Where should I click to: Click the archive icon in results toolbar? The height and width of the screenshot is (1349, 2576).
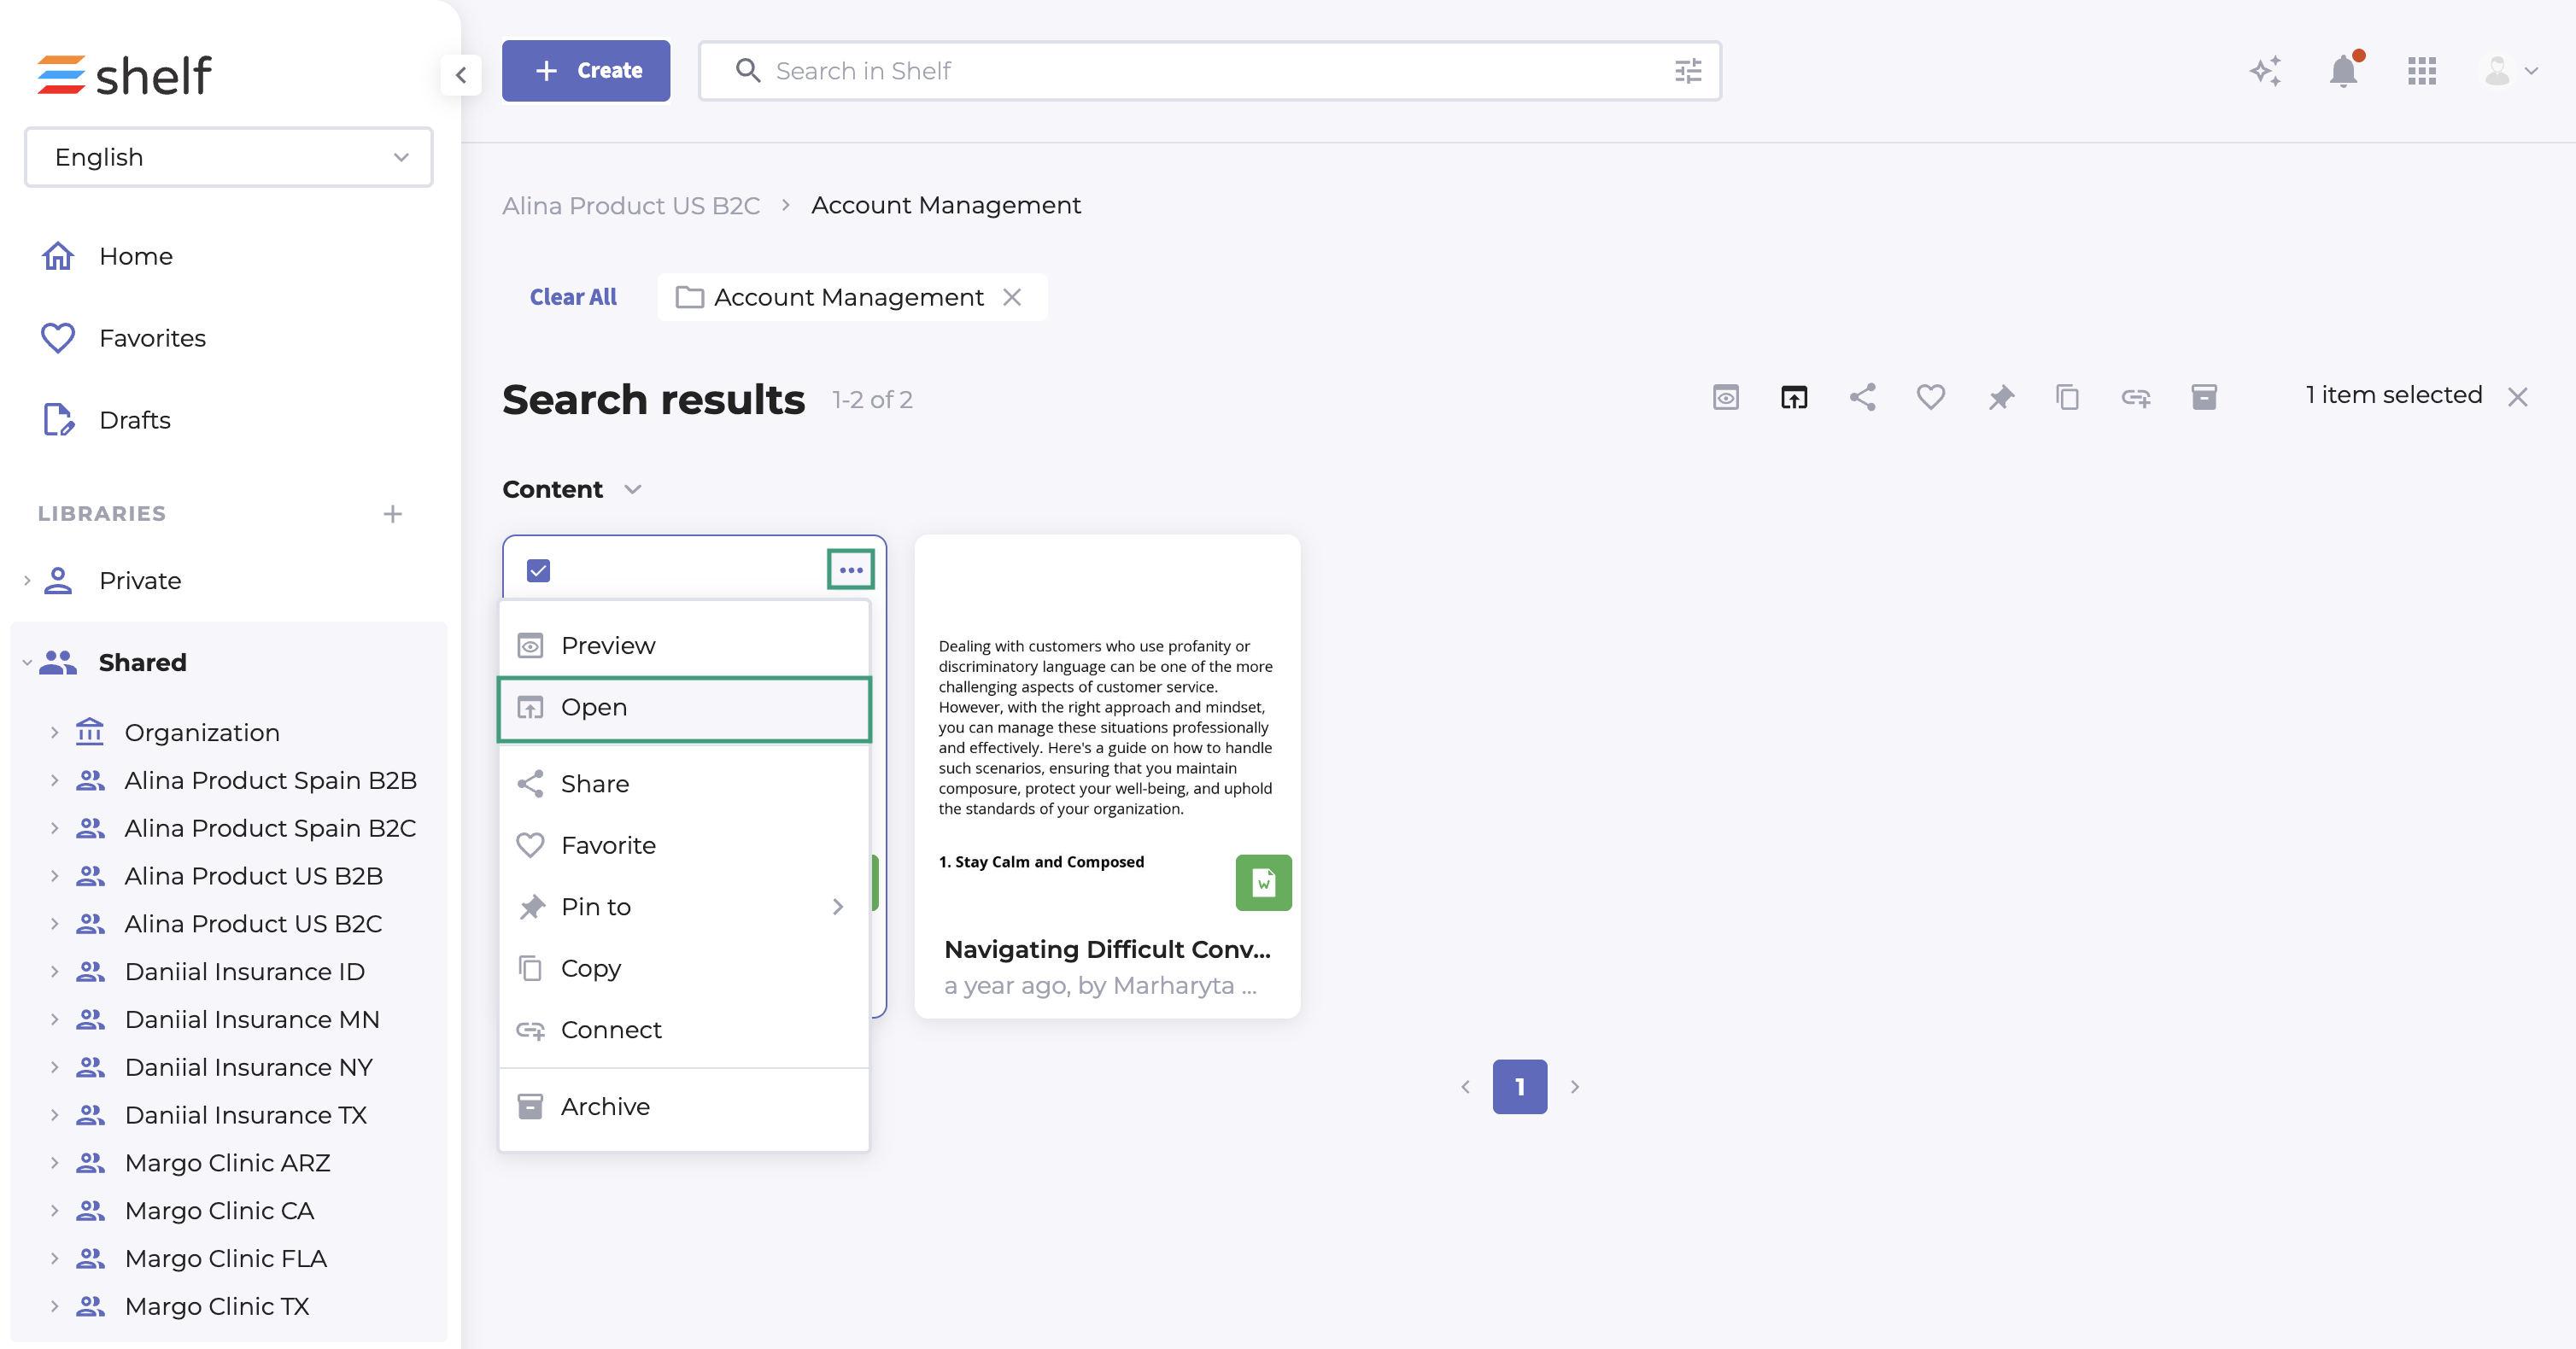2203,397
